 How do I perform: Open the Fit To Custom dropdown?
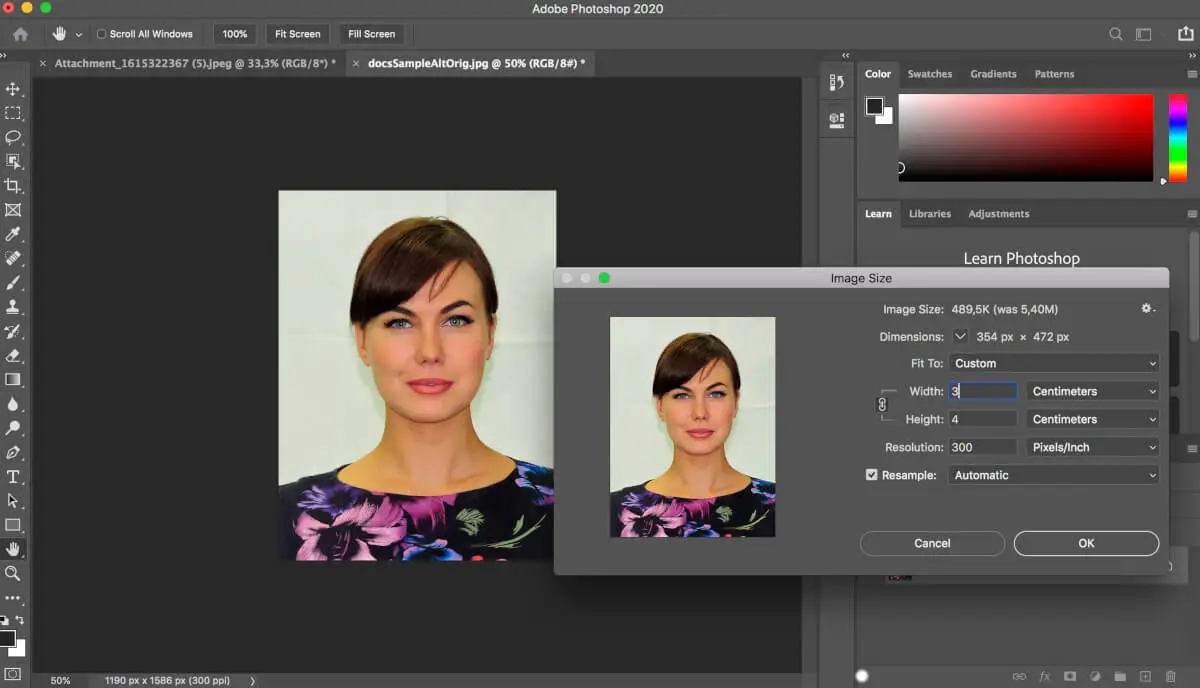tap(1054, 363)
